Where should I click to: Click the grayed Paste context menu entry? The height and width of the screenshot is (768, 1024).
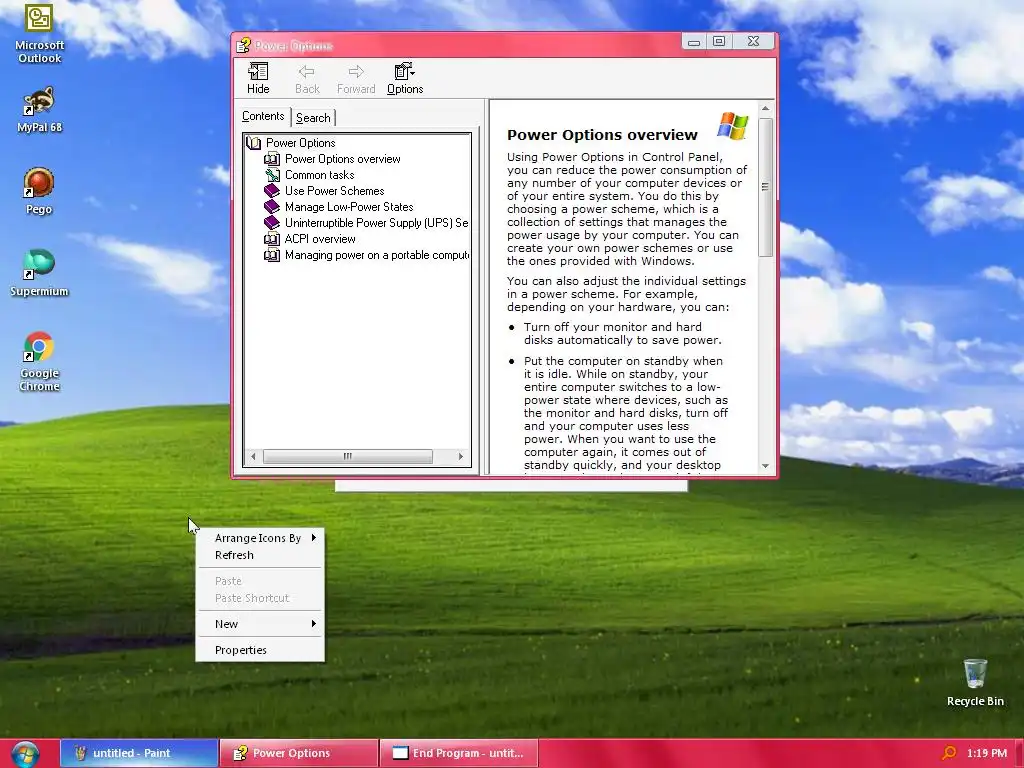coord(260,581)
